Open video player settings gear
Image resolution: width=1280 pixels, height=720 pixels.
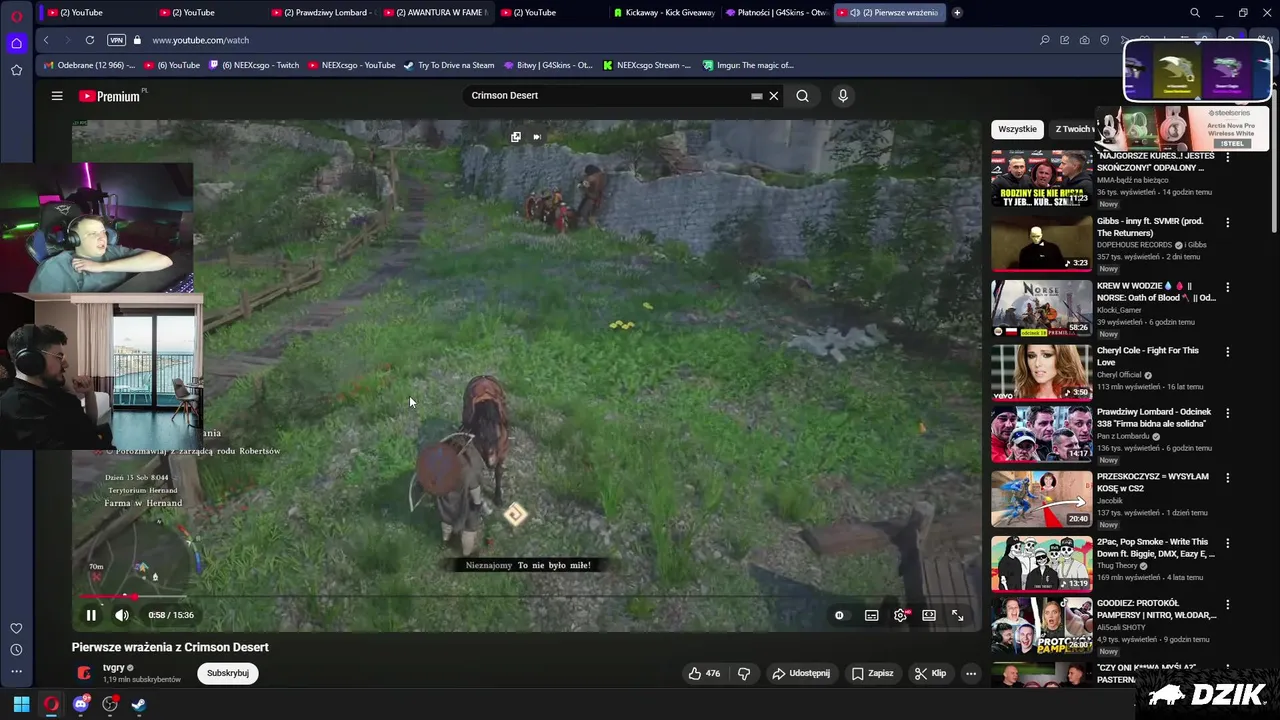pyautogui.click(x=900, y=616)
